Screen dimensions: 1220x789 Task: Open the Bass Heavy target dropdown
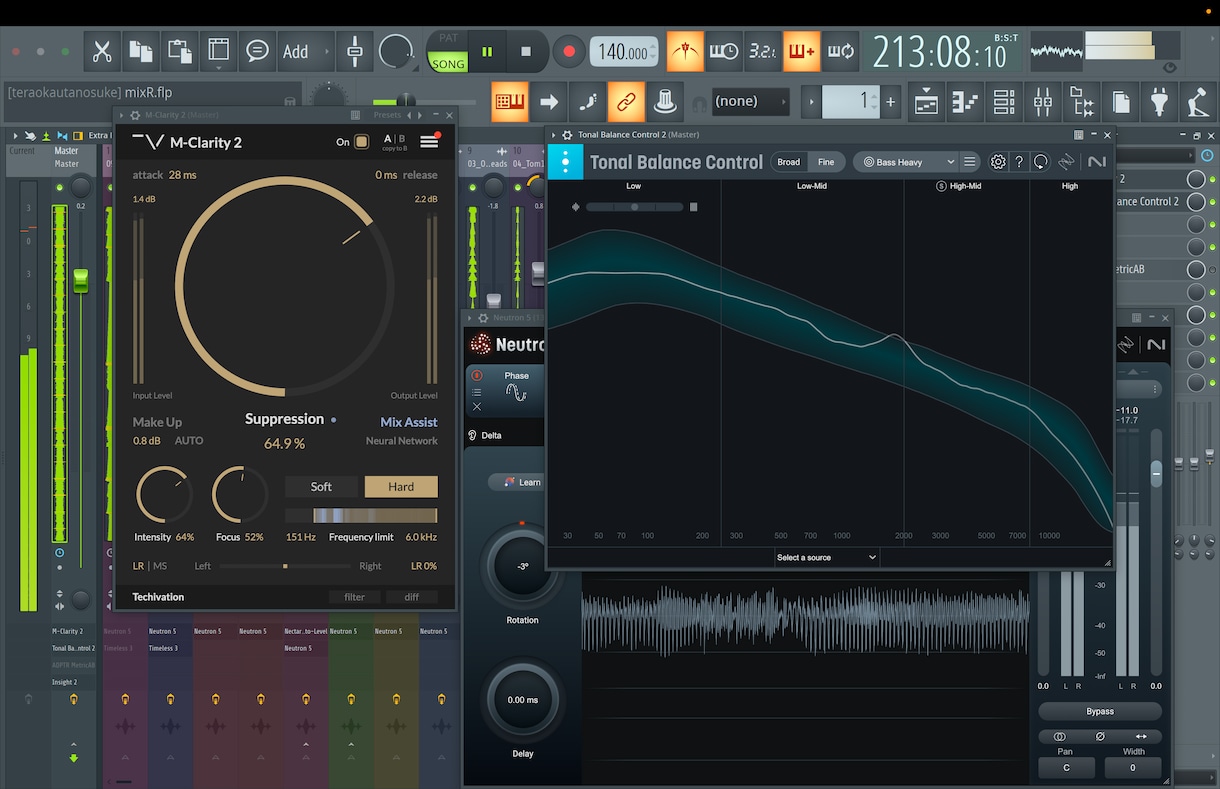click(908, 162)
